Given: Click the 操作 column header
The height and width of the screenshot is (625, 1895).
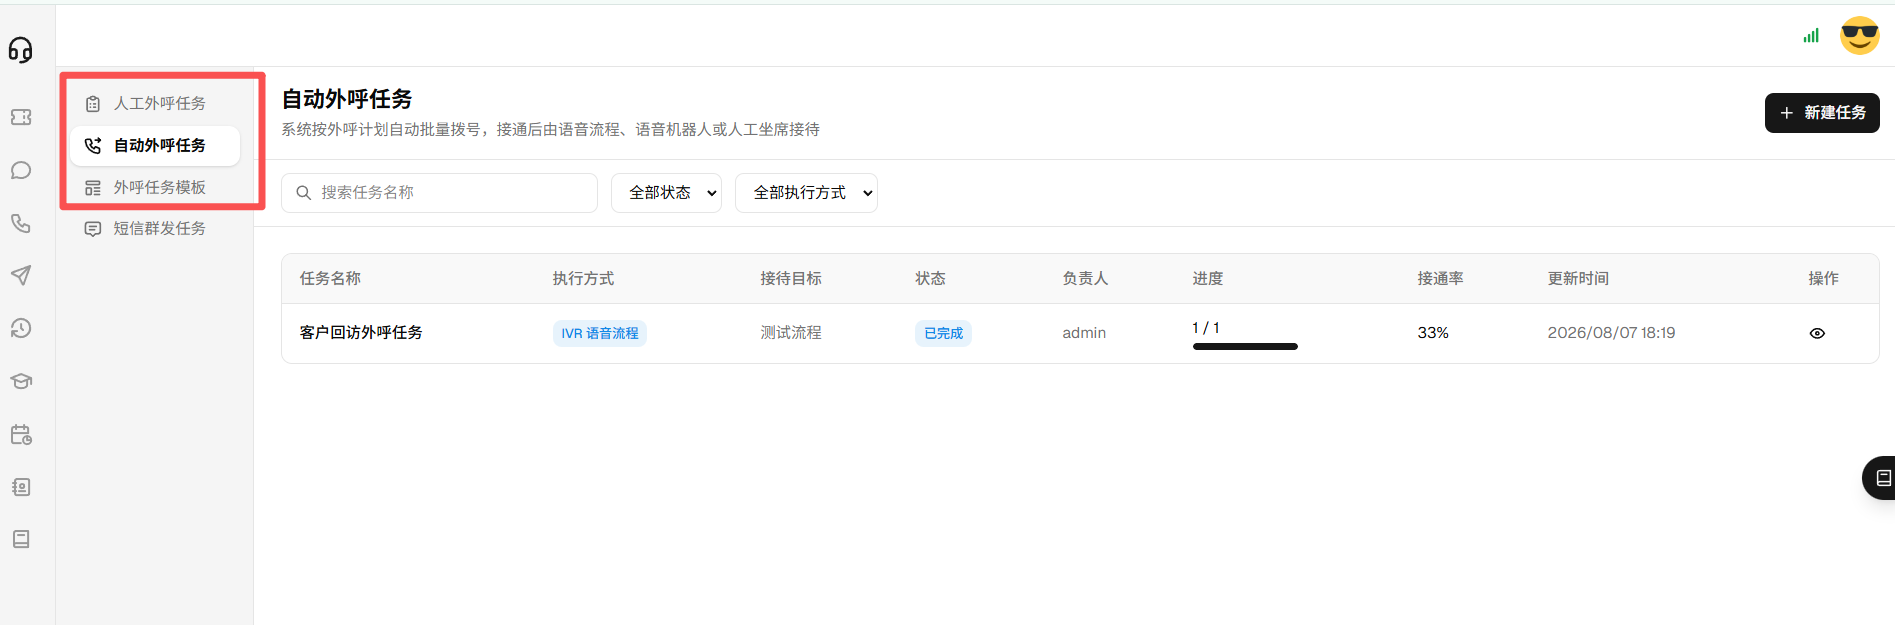Looking at the screenshot, I should [x=1823, y=279].
